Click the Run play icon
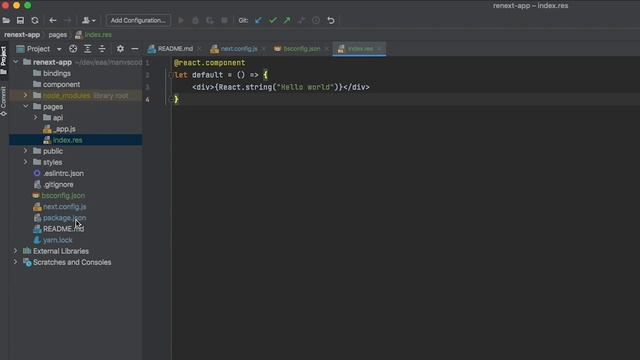The height and width of the screenshot is (360, 640). (181, 20)
